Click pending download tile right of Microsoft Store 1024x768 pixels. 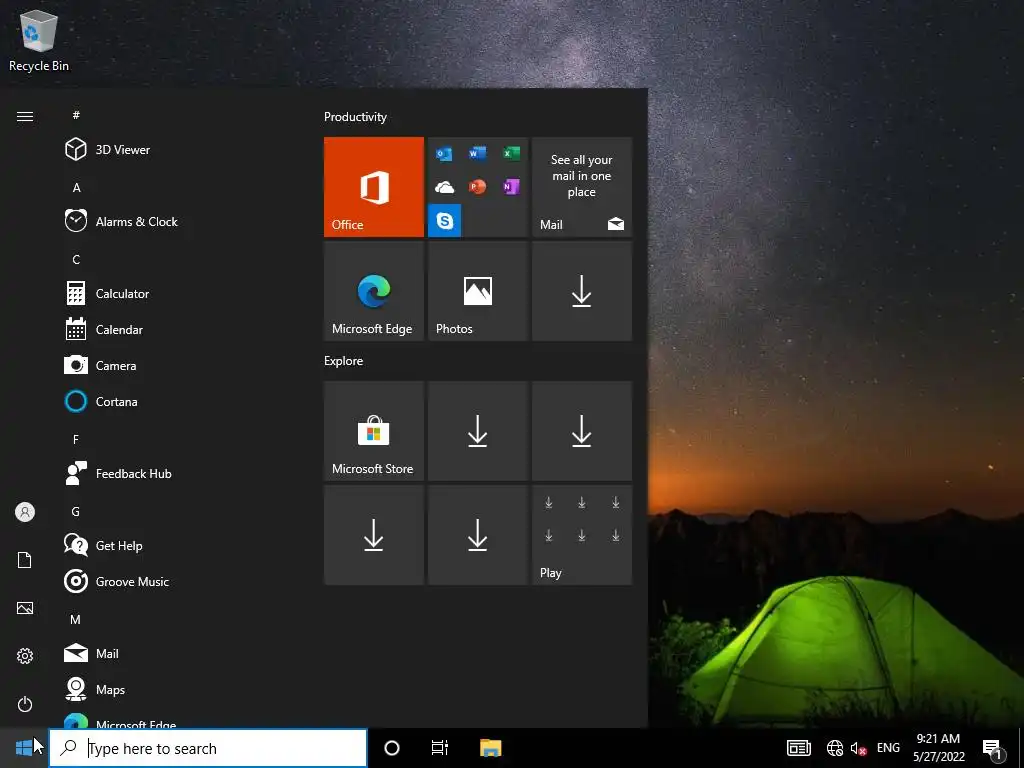click(478, 431)
